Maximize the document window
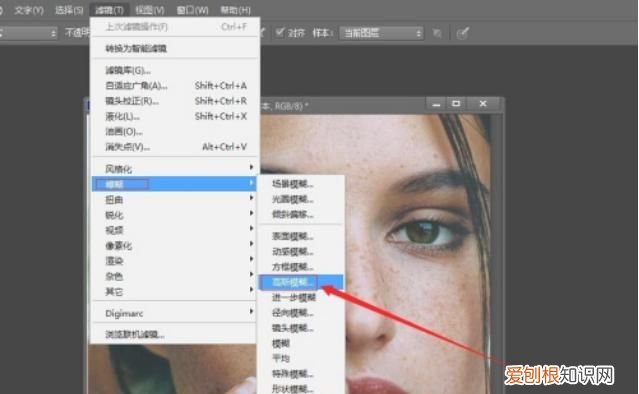 456,104
